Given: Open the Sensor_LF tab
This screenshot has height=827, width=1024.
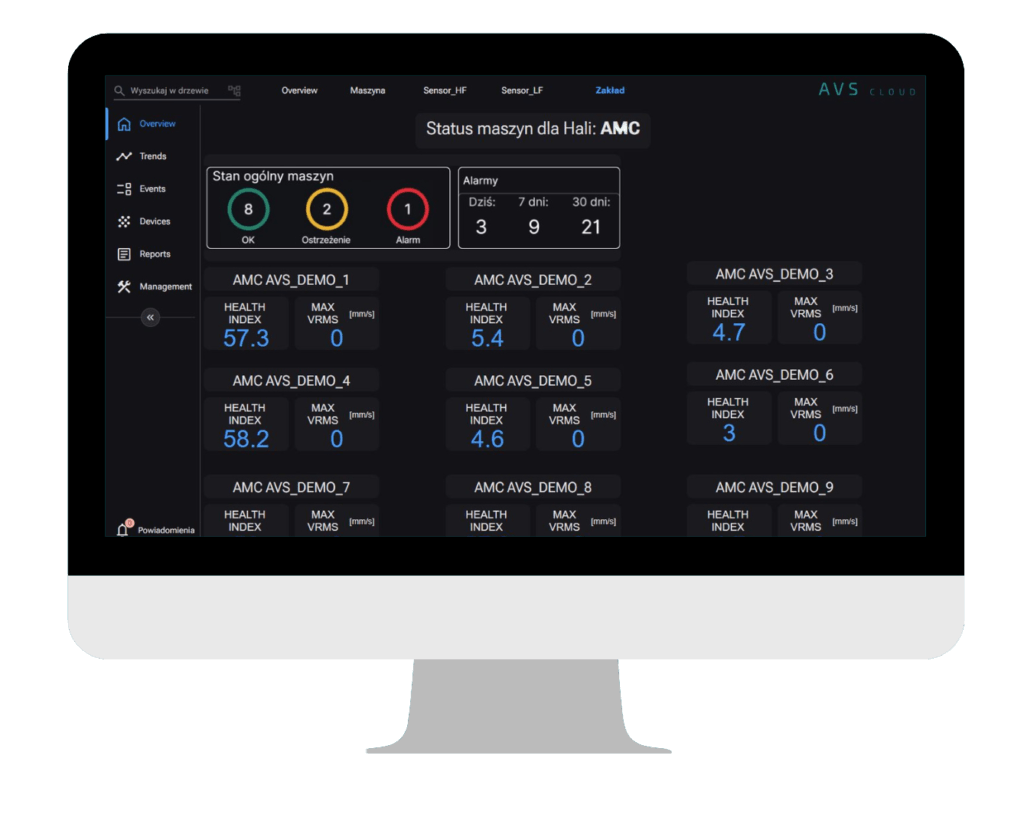Looking at the screenshot, I should (522, 91).
